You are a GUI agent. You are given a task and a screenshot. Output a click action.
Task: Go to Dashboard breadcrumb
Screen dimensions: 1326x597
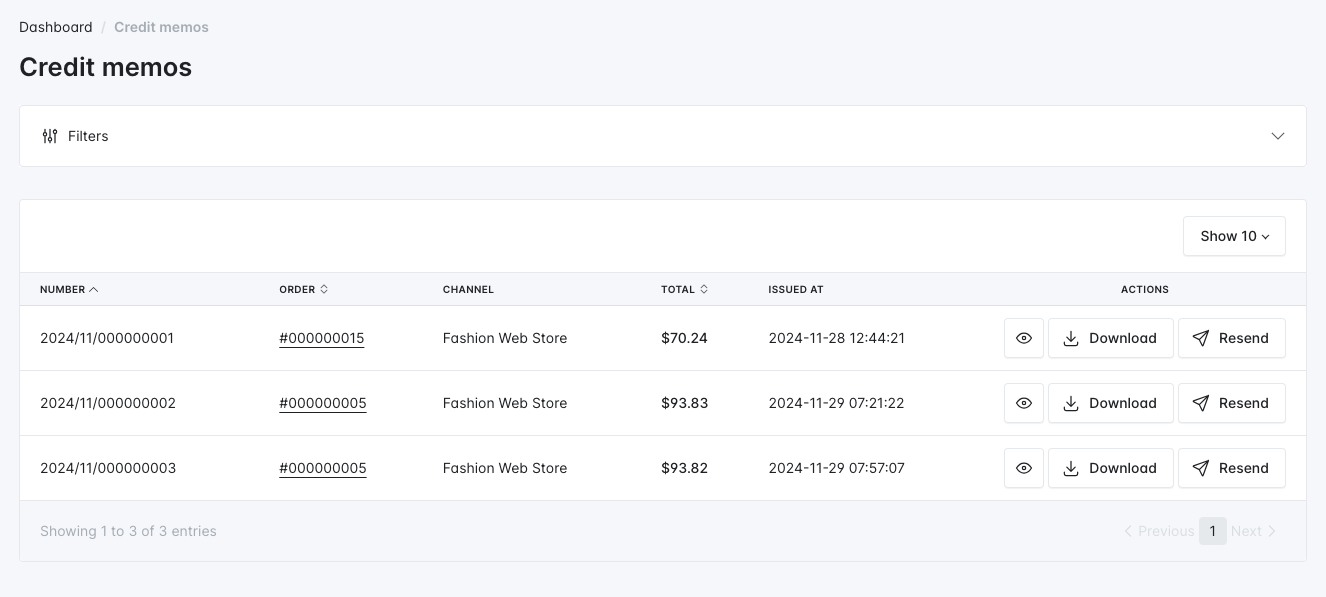tap(56, 27)
